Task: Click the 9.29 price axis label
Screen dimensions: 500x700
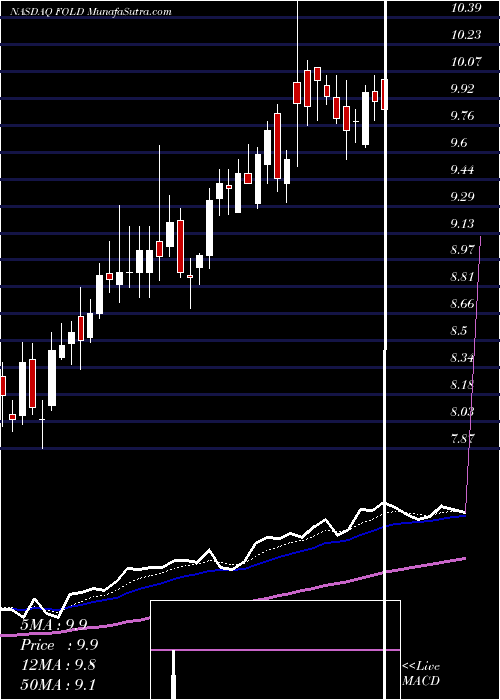Action: (464, 196)
